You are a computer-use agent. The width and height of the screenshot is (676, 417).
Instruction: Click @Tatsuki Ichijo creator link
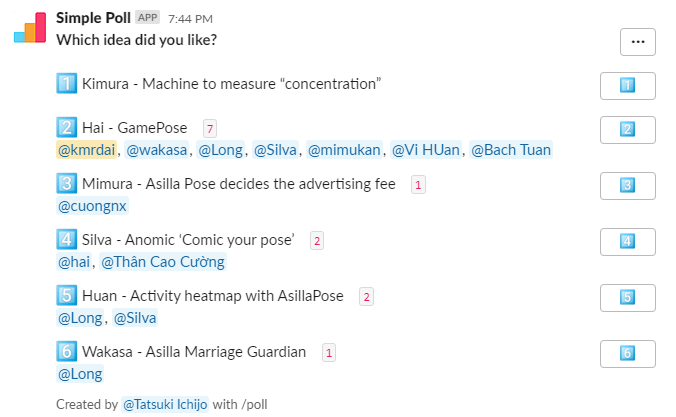click(x=165, y=404)
